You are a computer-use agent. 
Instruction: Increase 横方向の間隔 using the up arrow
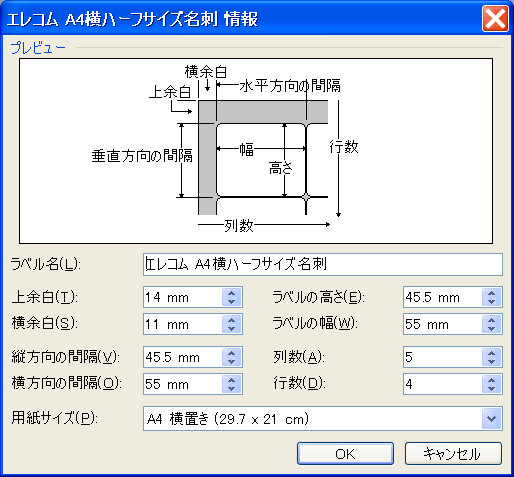(x=231, y=379)
